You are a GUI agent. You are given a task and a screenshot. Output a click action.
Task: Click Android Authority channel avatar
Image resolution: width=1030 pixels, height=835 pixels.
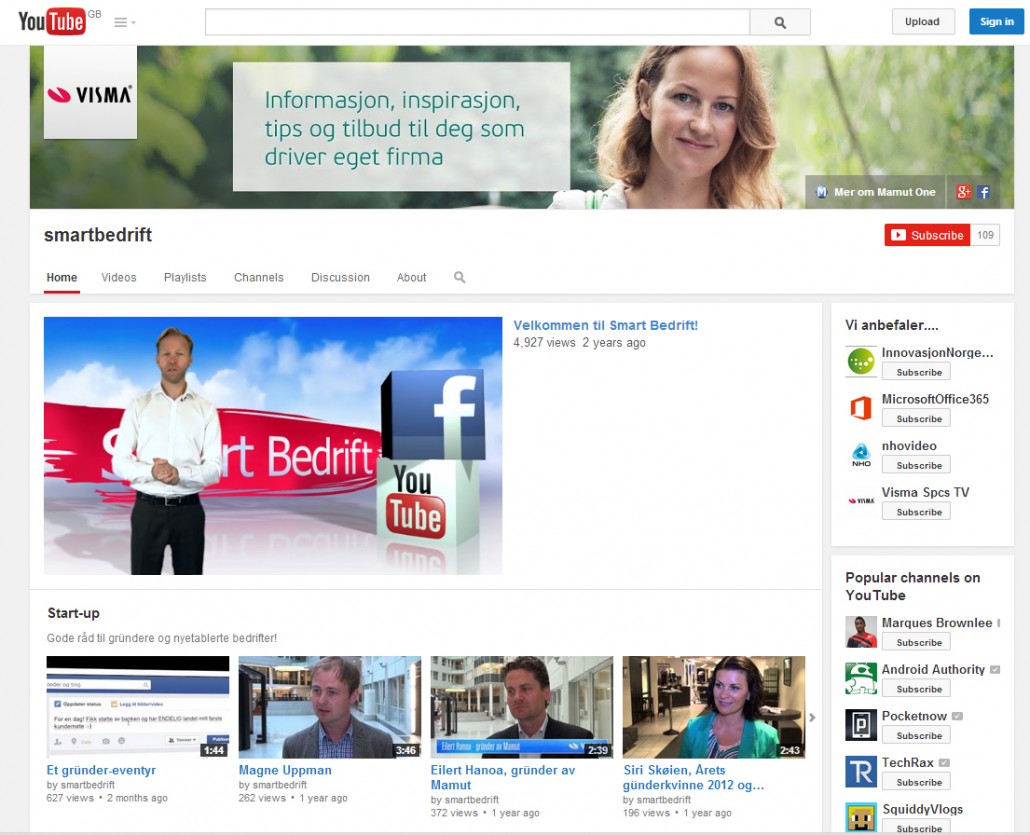click(861, 679)
